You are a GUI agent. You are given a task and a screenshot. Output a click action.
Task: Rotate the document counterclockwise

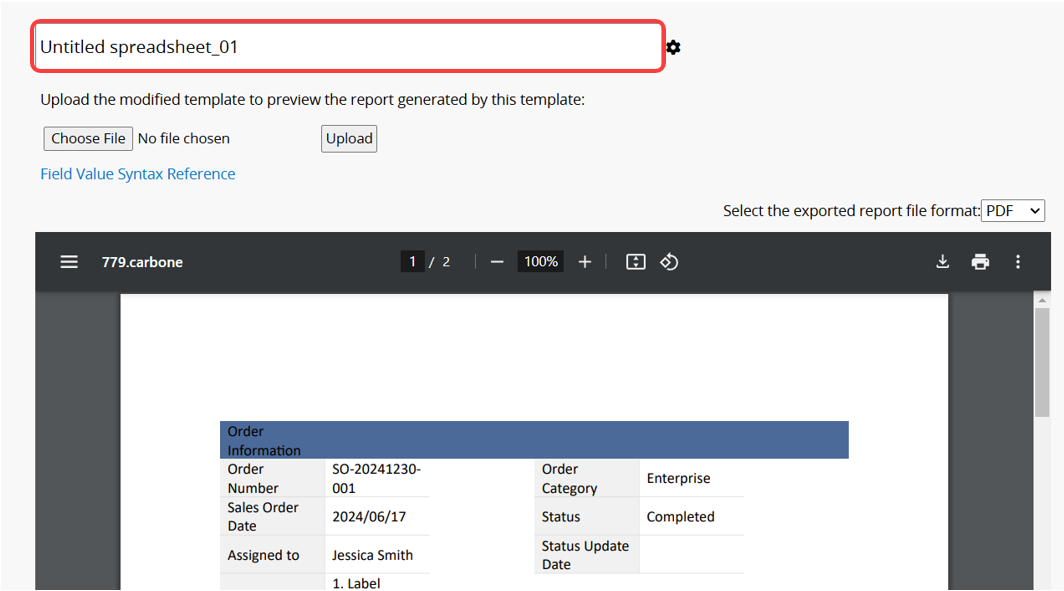669,262
